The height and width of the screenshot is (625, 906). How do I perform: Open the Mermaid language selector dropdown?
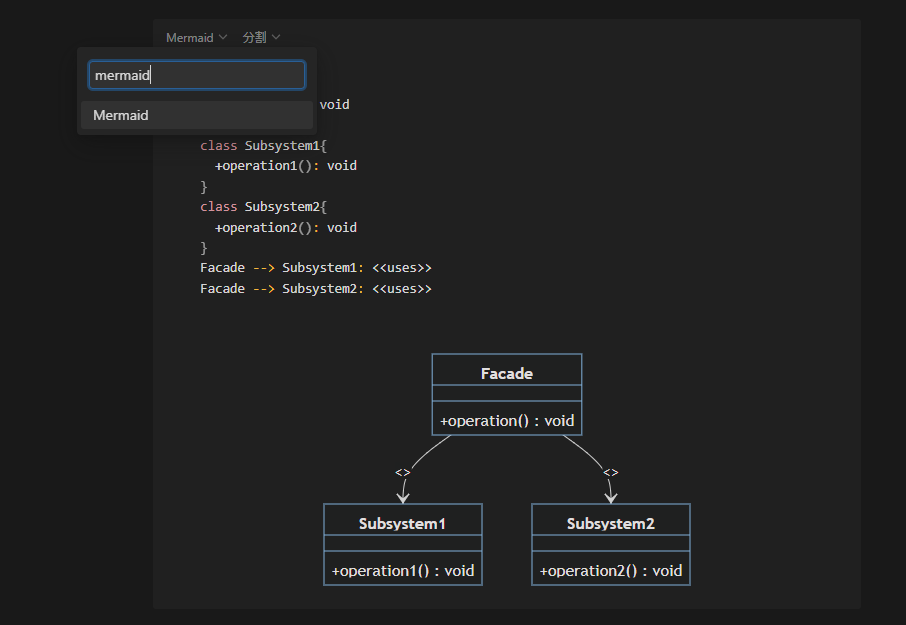coord(196,37)
